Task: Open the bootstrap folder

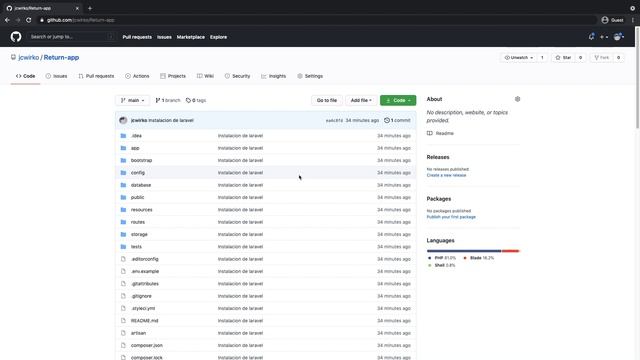Action: coord(141,160)
